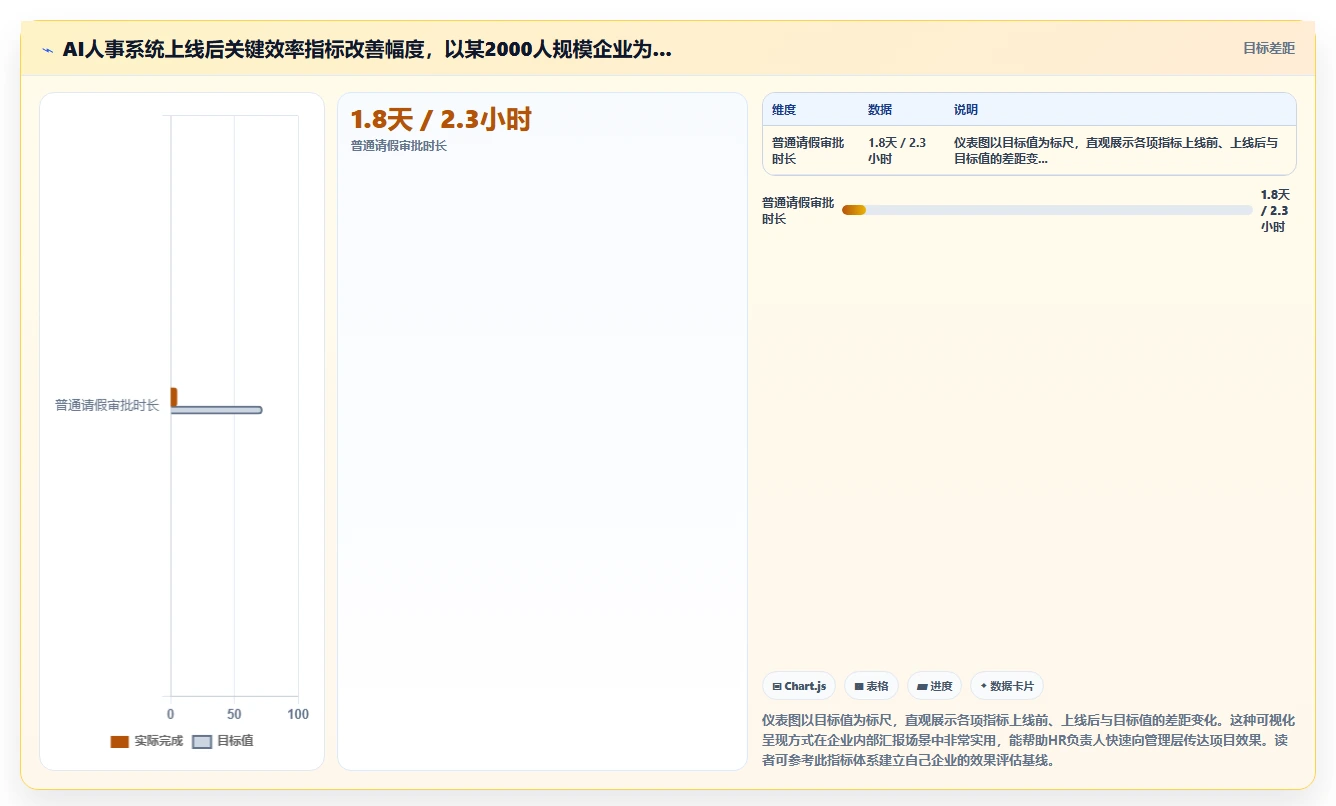Click 普通请假审批时长 caption under card value
This screenshot has height=806, width=1336.
399,146
